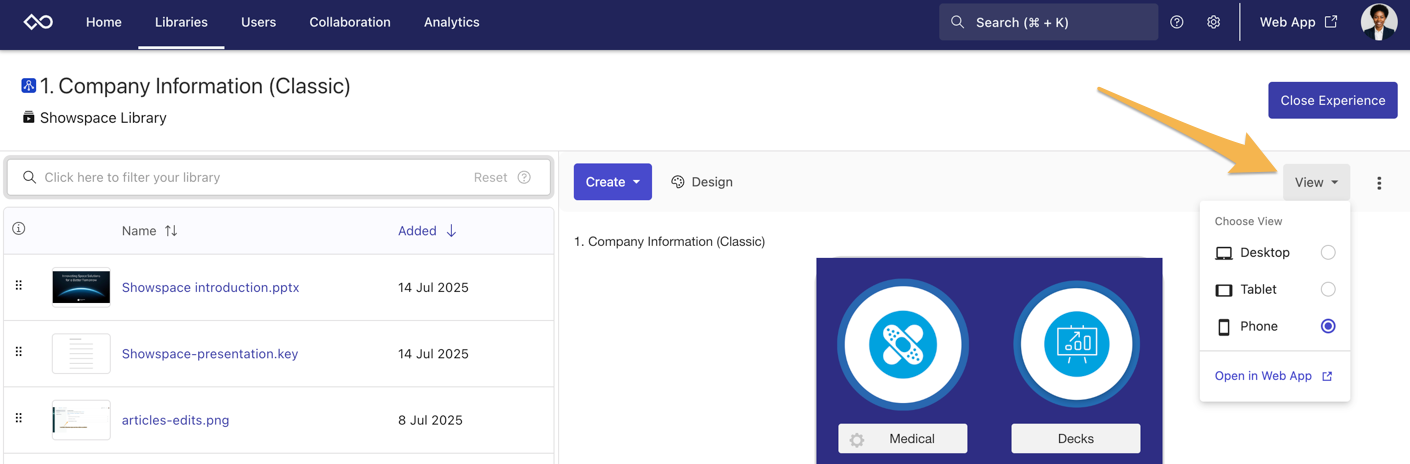Click the user profile avatar
Image resolution: width=1410 pixels, height=464 pixels.
click(1379, 22)
